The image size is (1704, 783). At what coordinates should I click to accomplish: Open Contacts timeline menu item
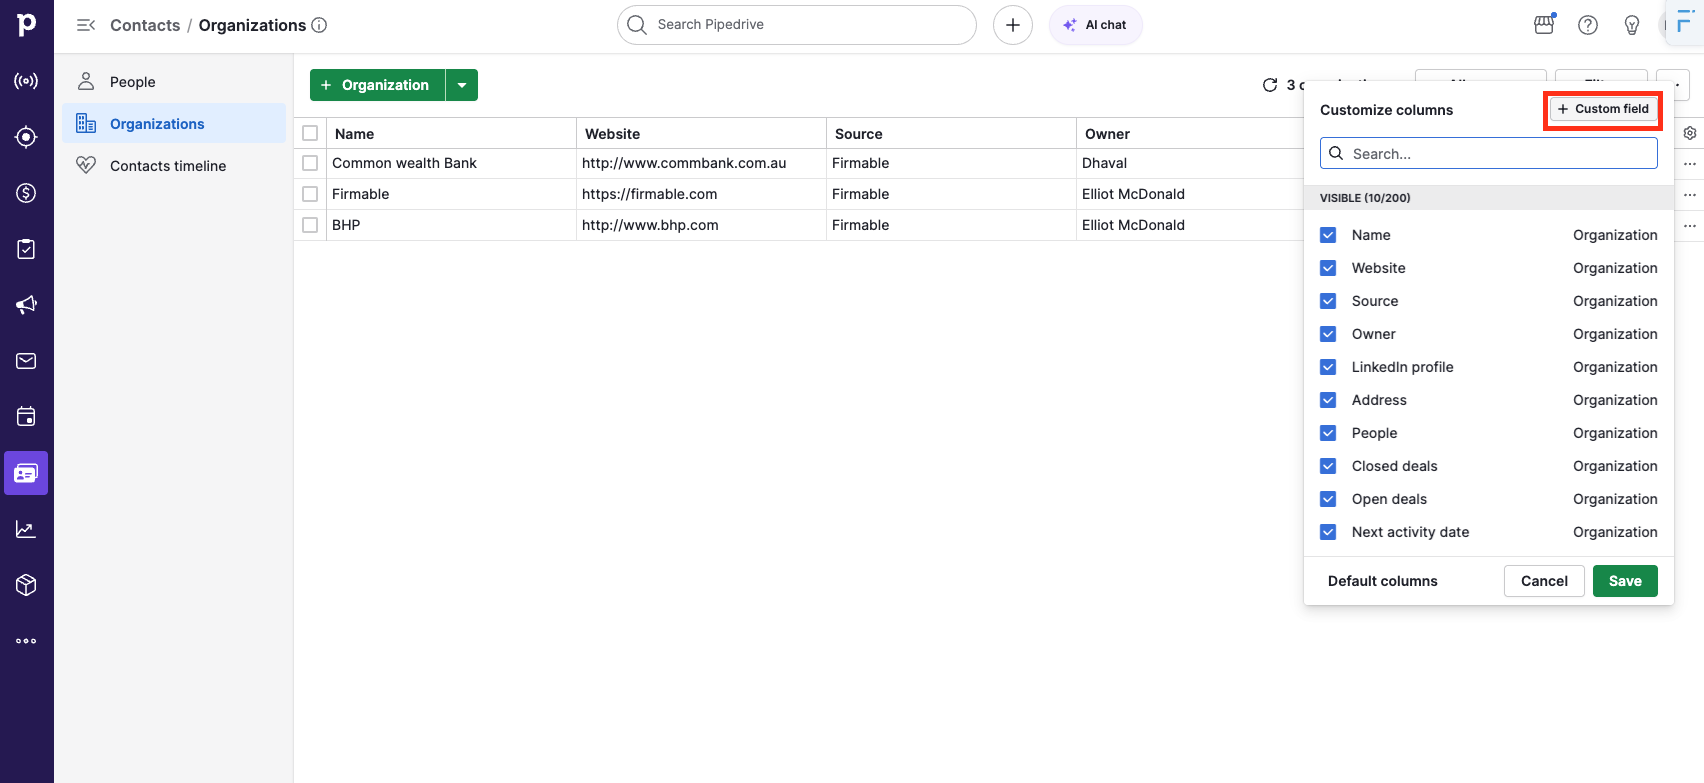tap(174, 166)
